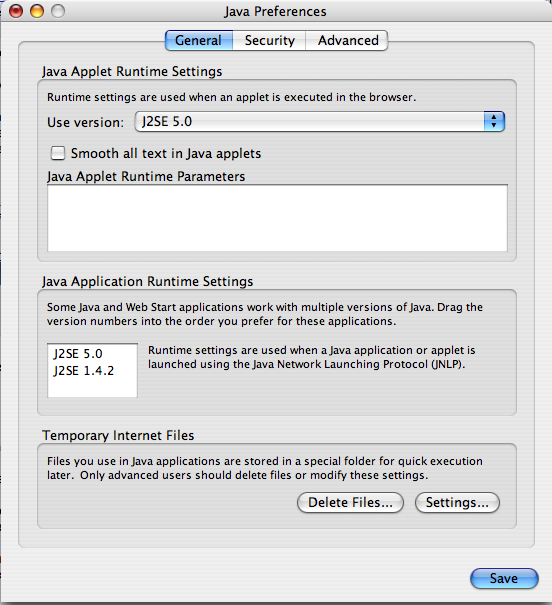Screen dimensions: 552x605
Task: Click the J2SE 5.0 version popup field
Action: (x=319, y=122)
